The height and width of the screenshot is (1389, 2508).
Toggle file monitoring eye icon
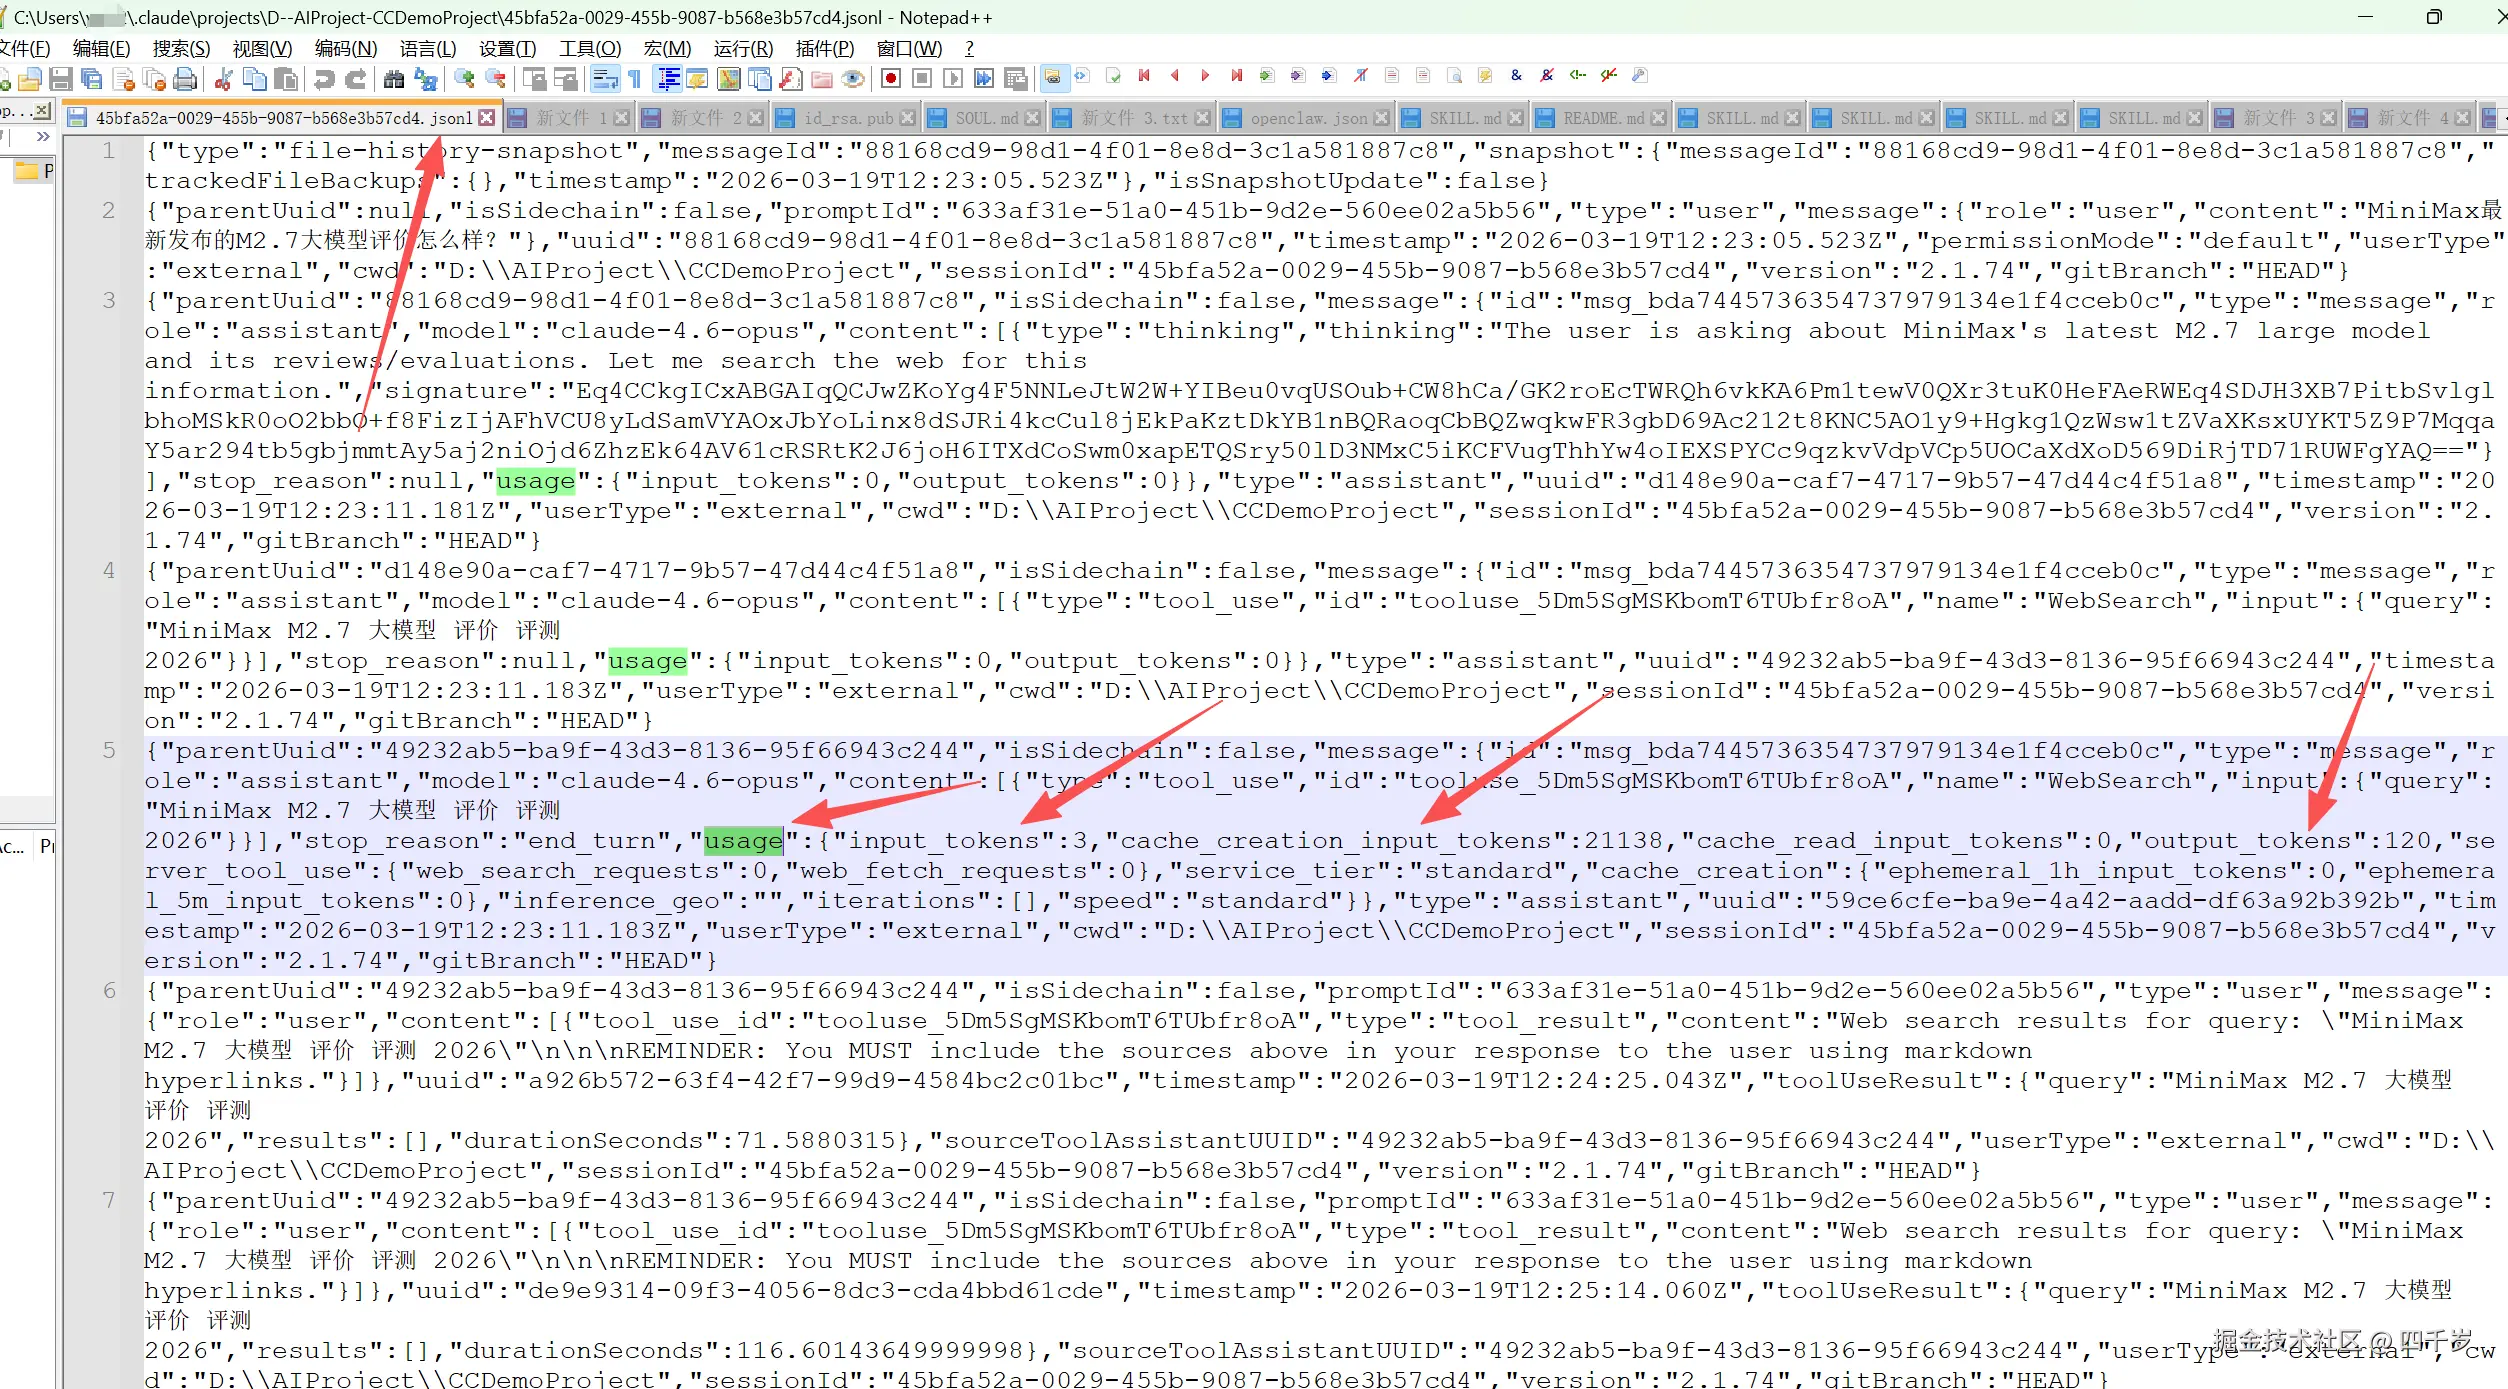pos(852,79)
